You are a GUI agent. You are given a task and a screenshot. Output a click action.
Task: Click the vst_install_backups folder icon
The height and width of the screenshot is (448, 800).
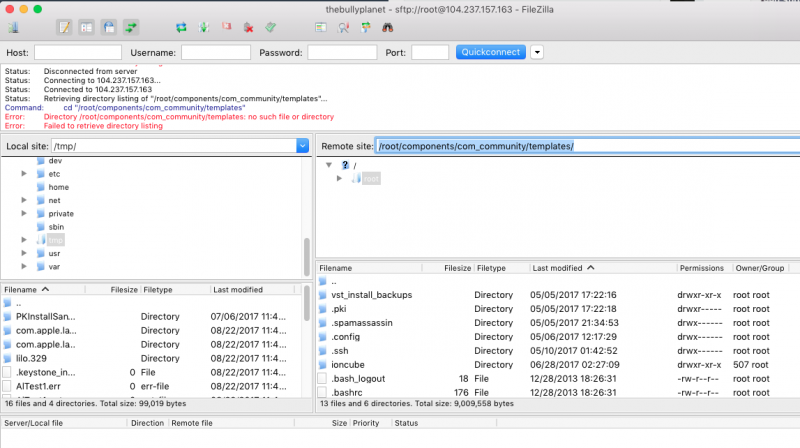(x=322, y=295)
